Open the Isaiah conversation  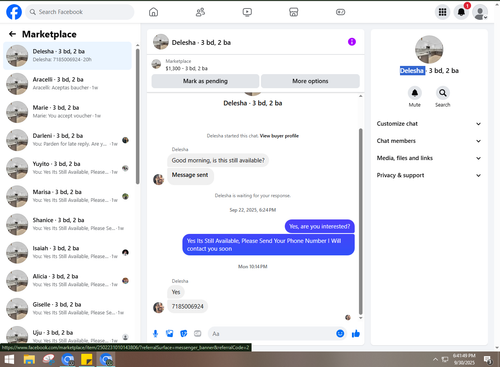[67, 253]
